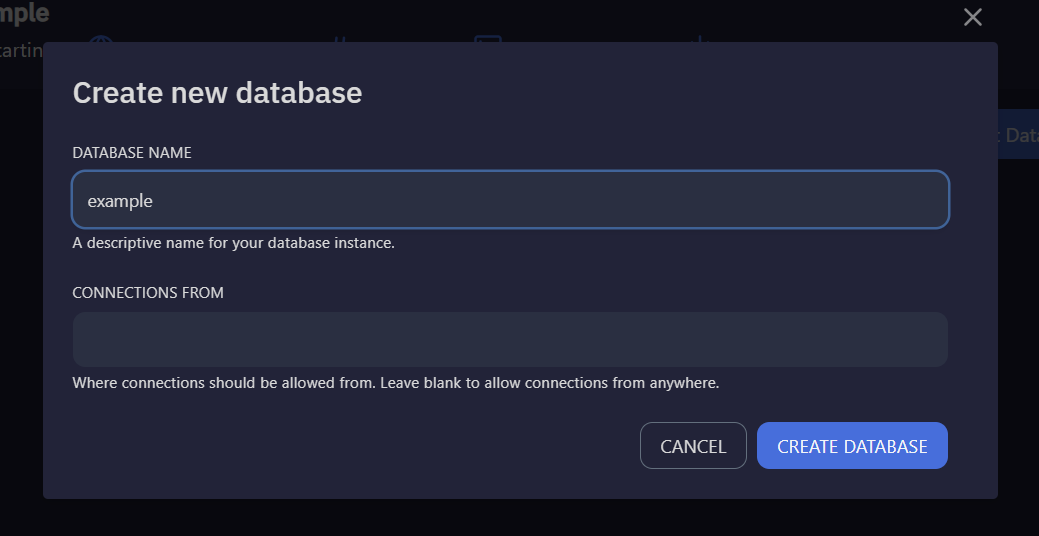1039x536 pixels.
Task: Click the truncated "mple" title in top-left
Action: 24,14
